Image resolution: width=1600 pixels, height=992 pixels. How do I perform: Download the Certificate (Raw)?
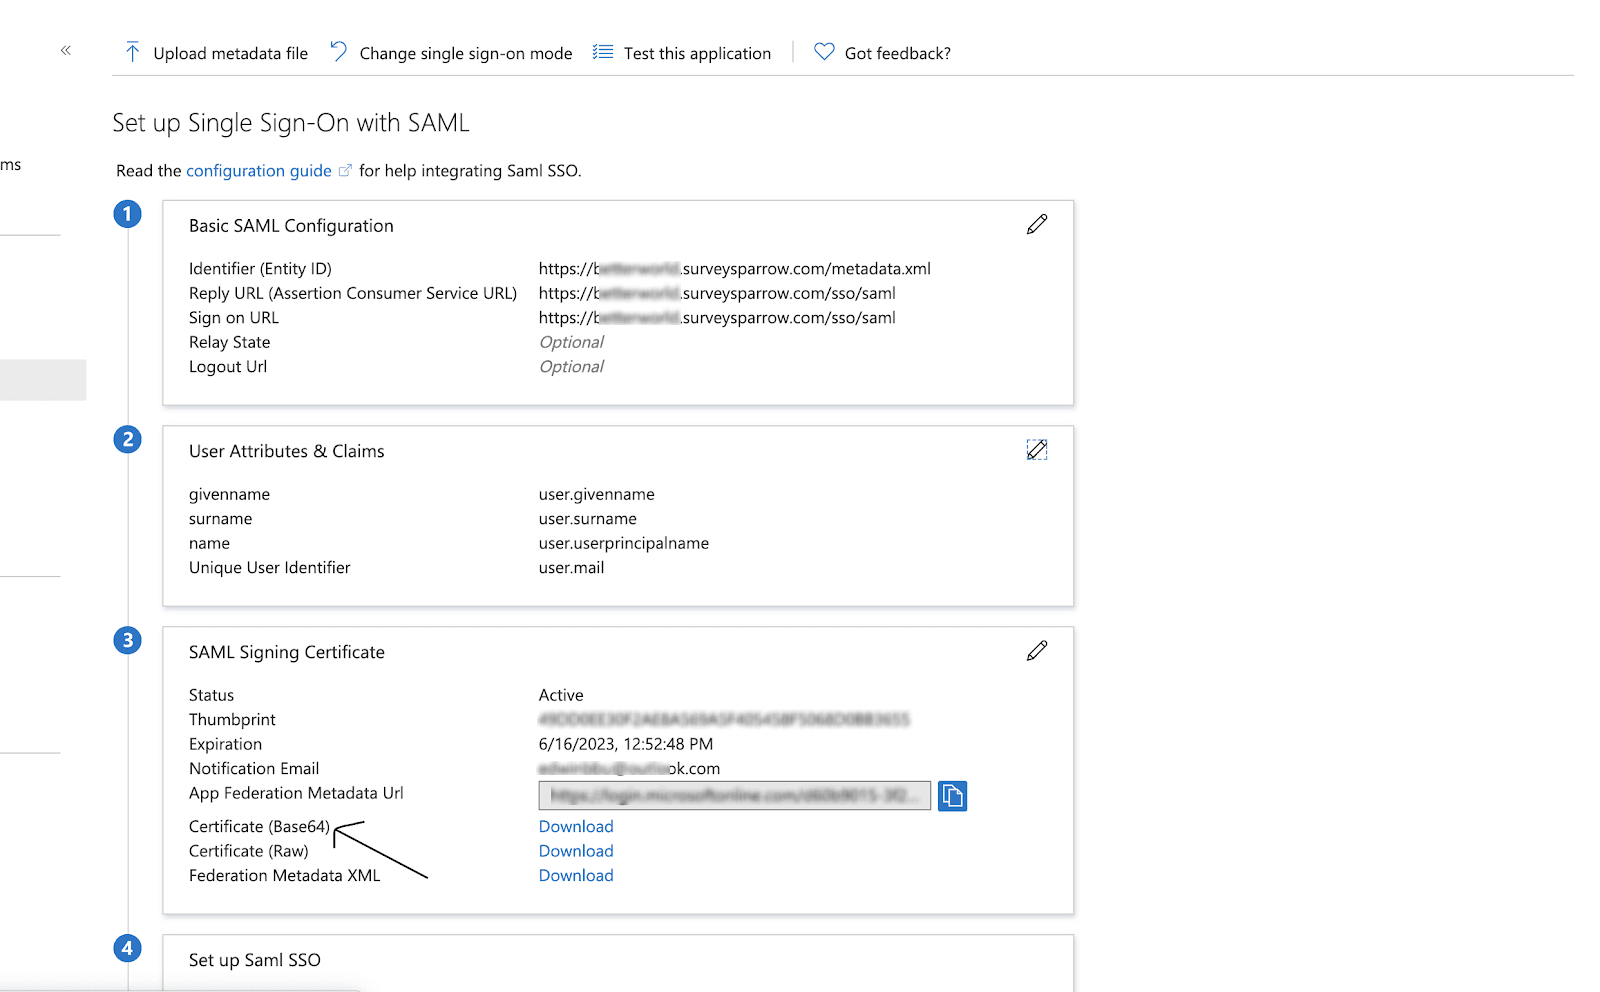576,851
